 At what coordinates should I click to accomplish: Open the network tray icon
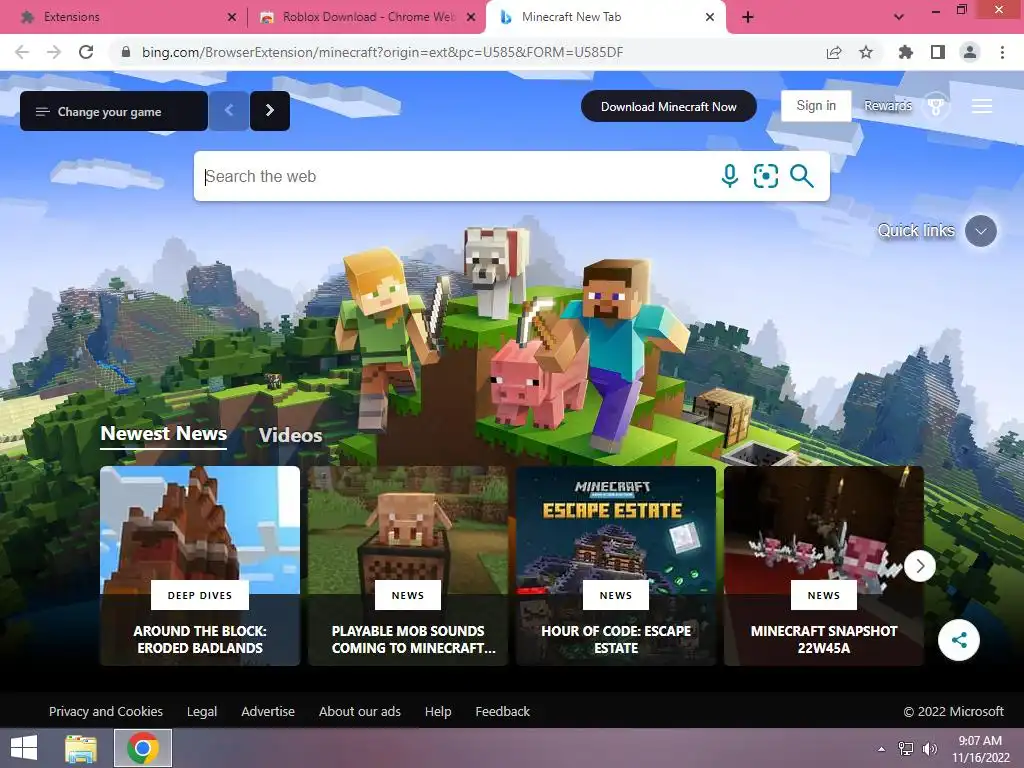click(906, 749)
